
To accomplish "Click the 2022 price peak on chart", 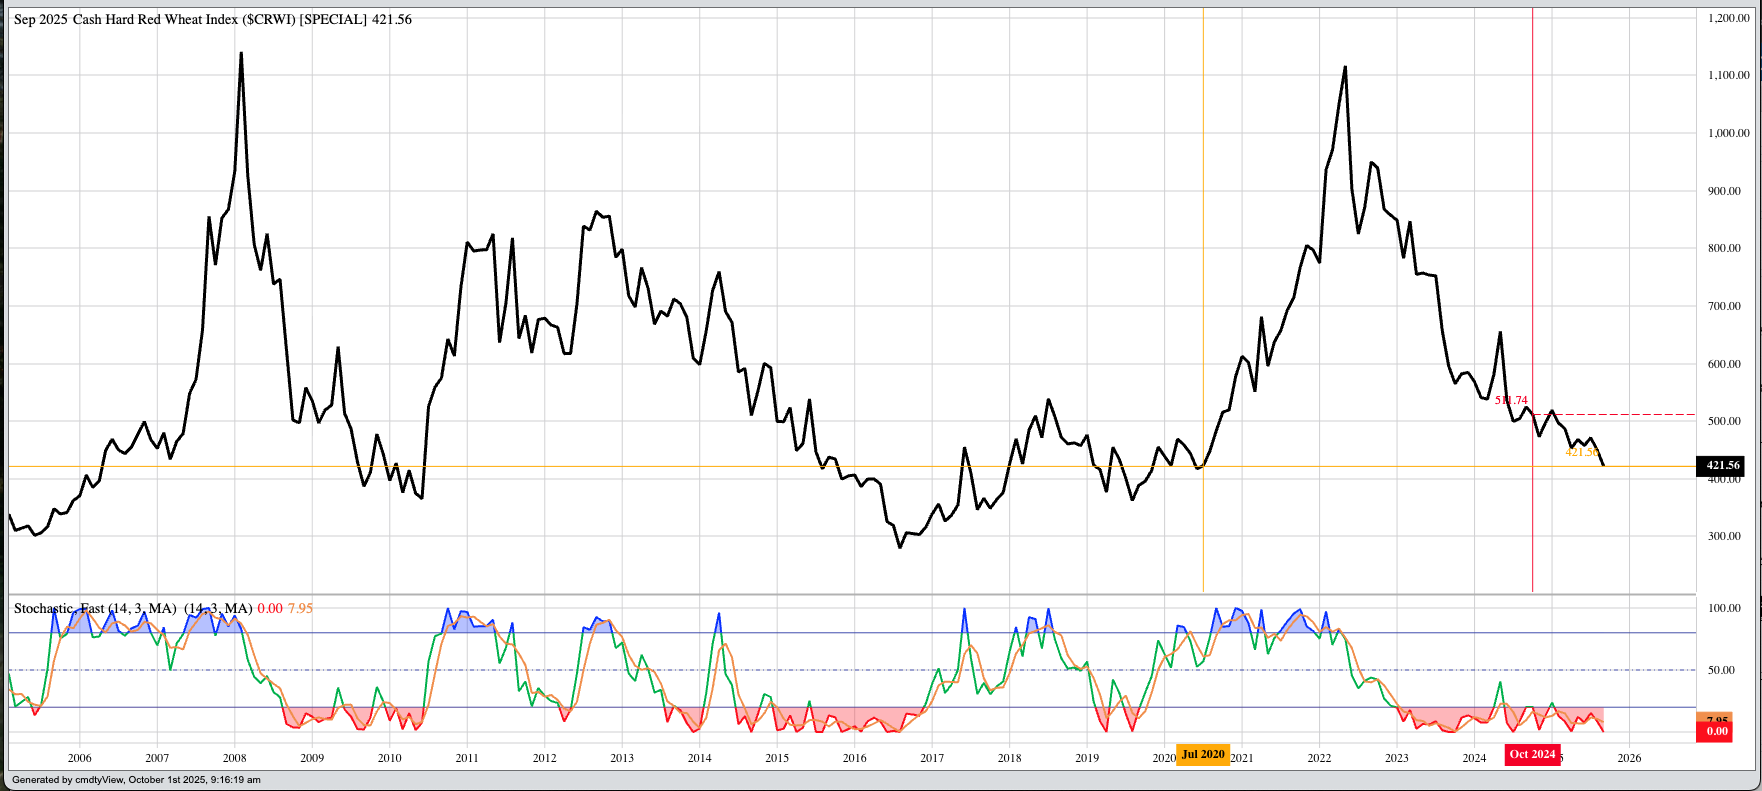I will [x=1345, y=68].
